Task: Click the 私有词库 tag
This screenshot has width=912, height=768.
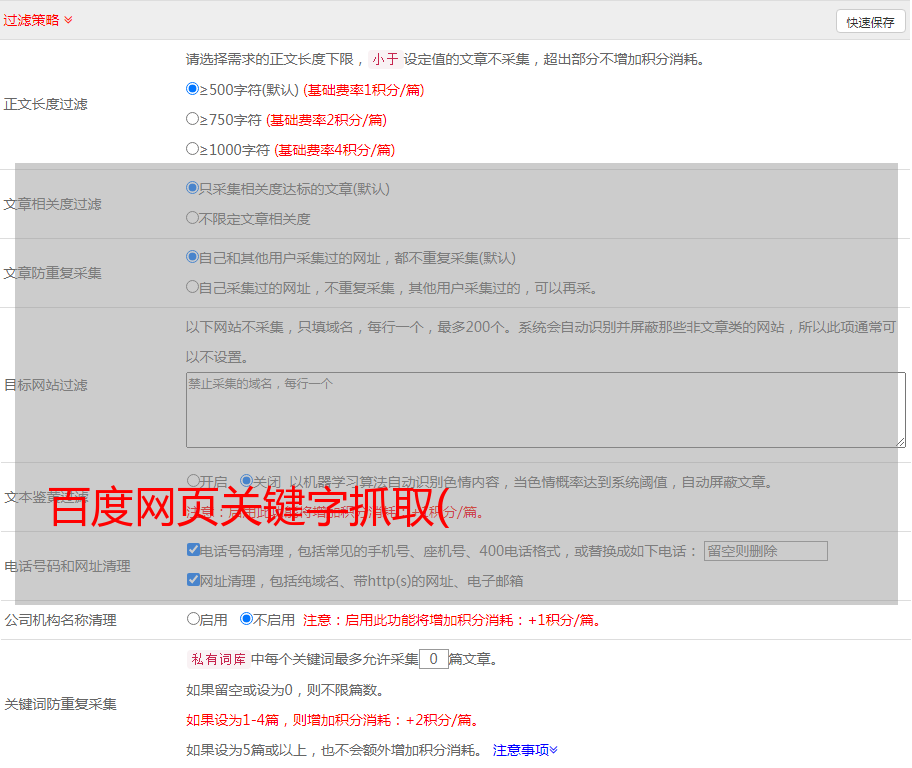Action: (219, 659)
